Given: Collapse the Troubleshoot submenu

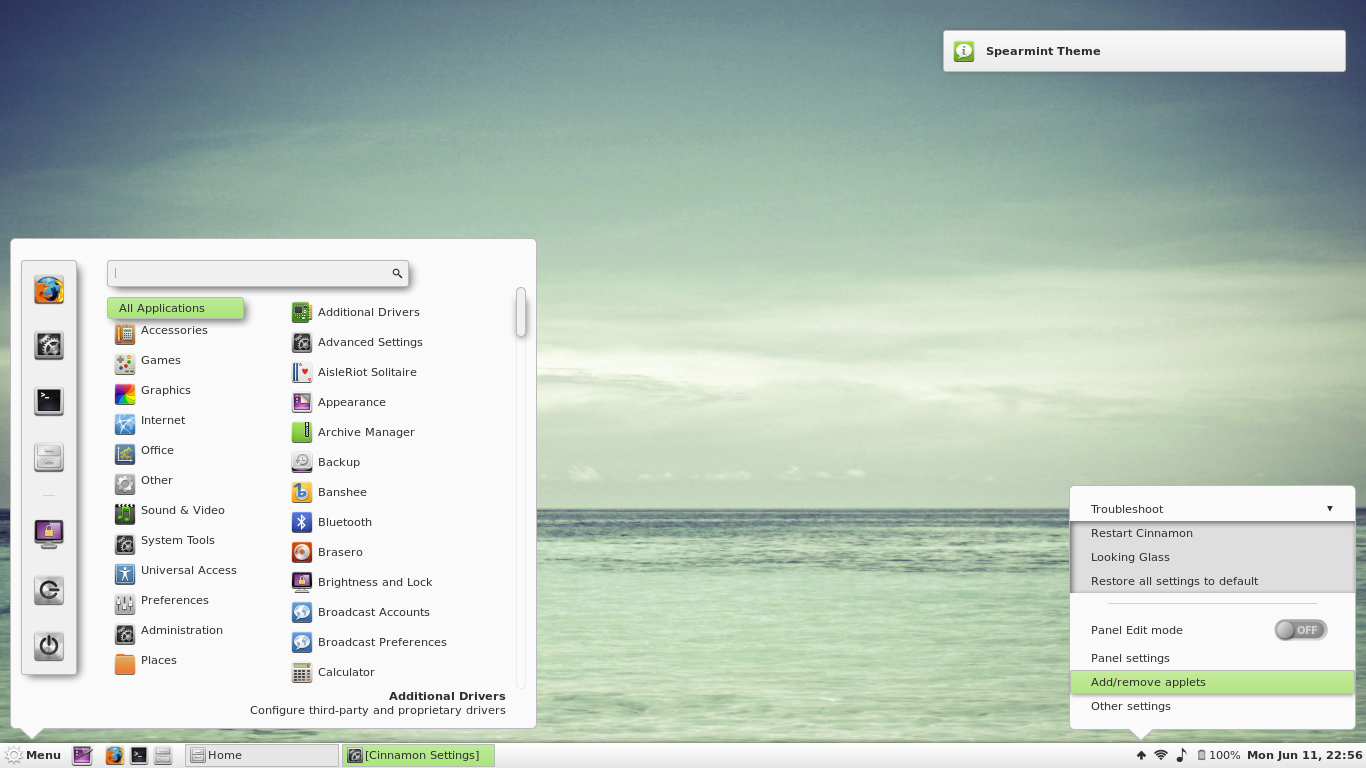Looking at the screenshot, I should pos(1212,509).
